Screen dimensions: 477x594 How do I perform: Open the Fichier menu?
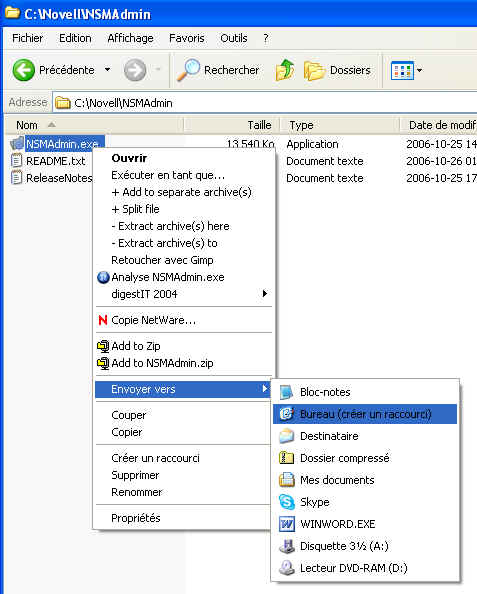pos(27,38)
